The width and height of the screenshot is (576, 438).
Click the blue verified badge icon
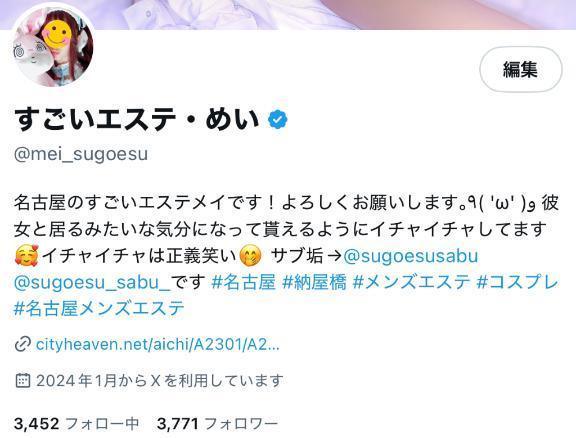[x=278, y=119]
